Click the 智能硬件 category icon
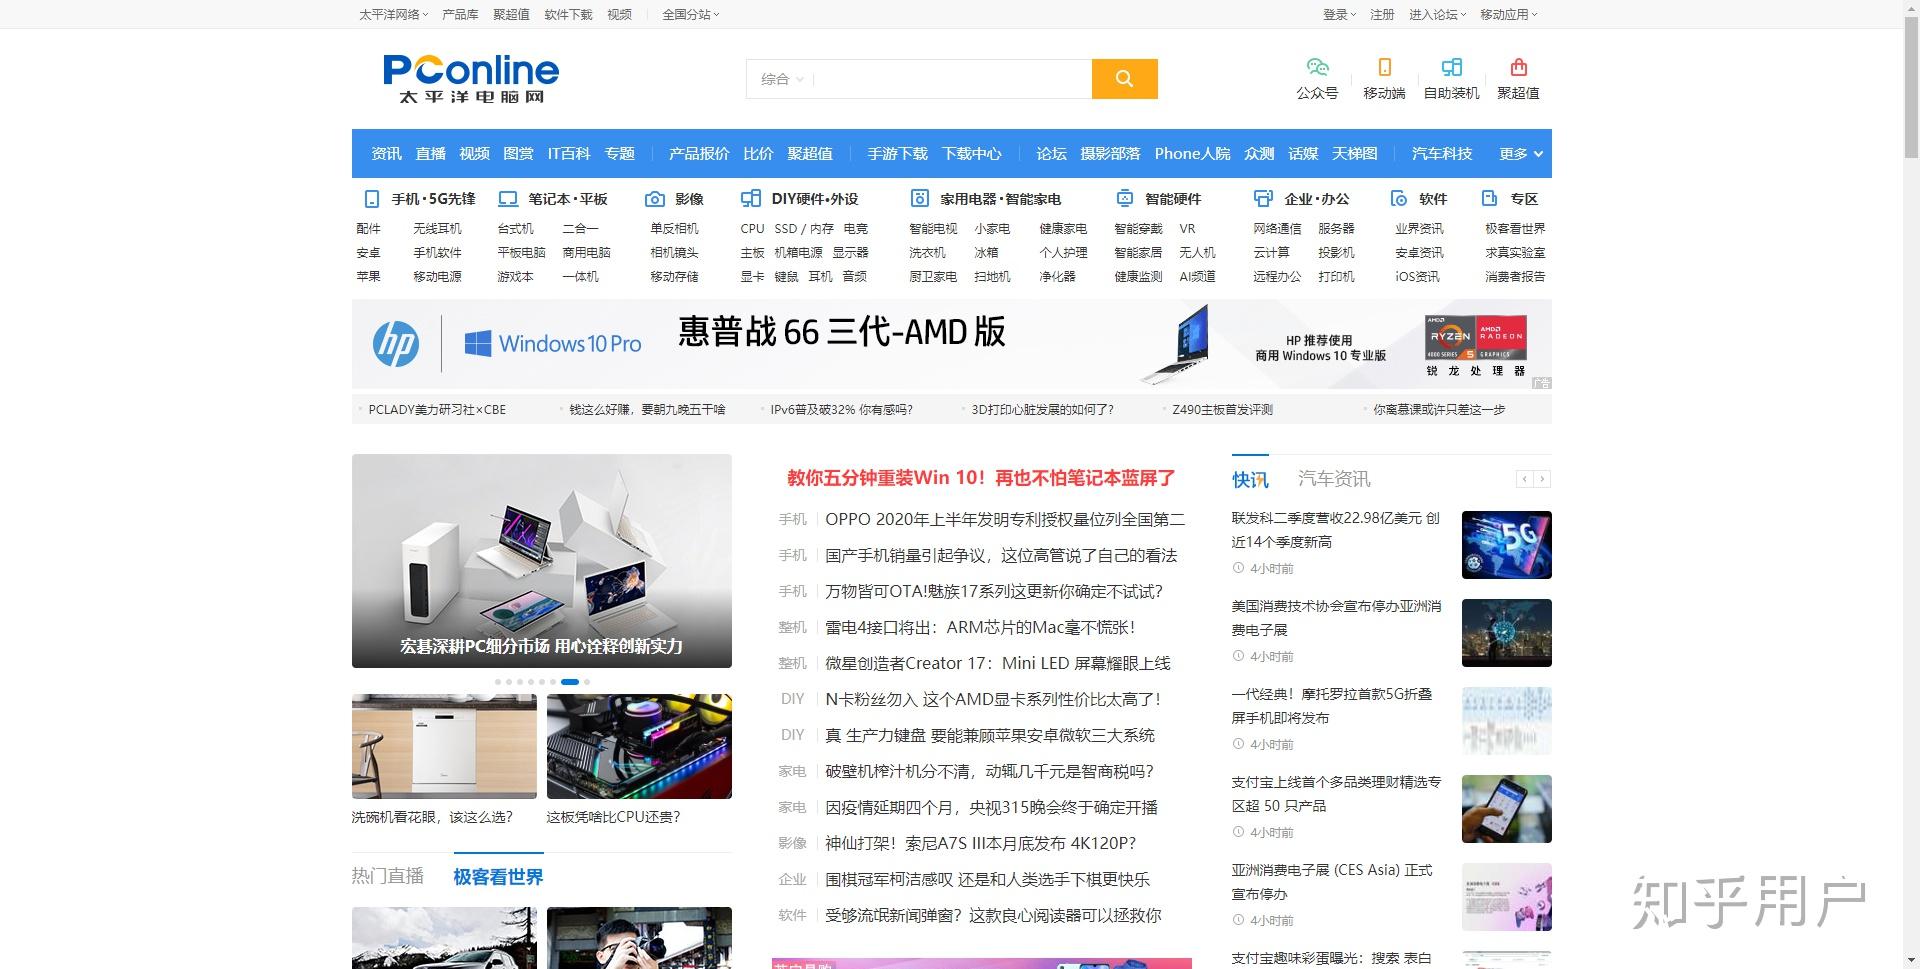The height and width of the screenshot is (969, 1920). 1124,198
